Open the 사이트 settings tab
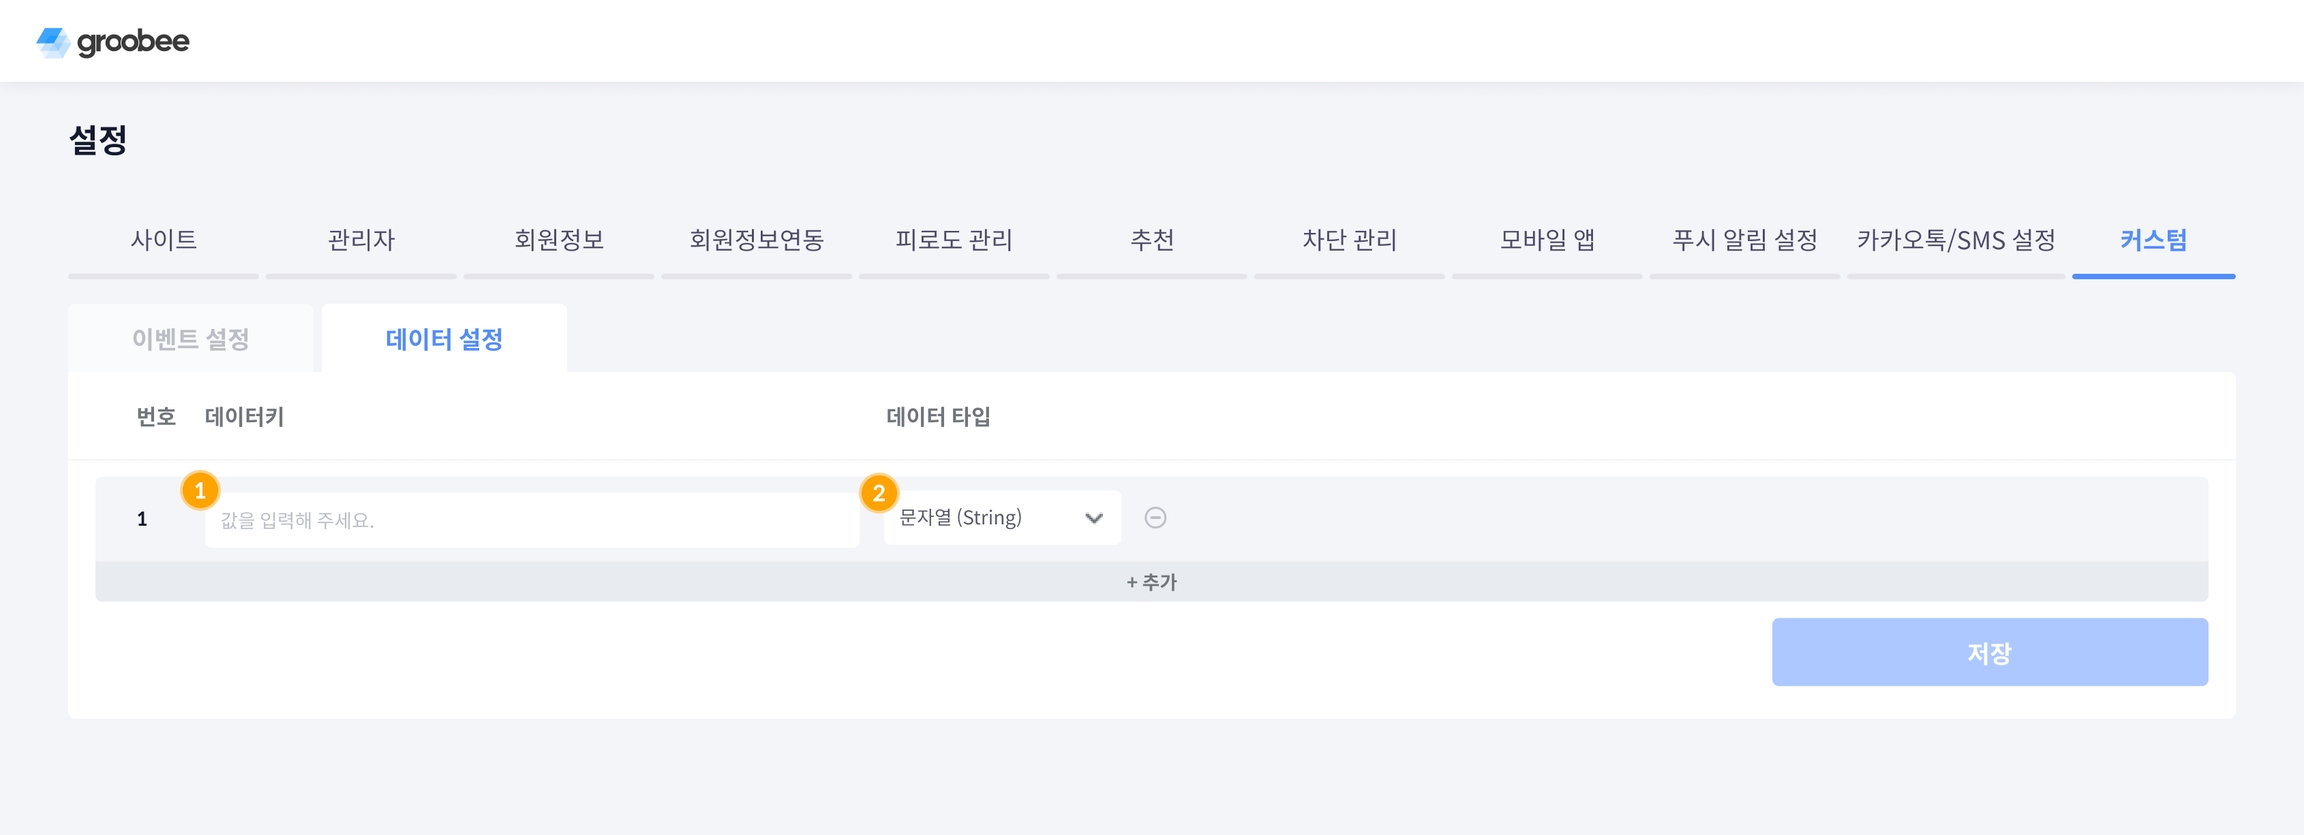2304x835 pixels. pyautogui.click(x=163, y=240)
